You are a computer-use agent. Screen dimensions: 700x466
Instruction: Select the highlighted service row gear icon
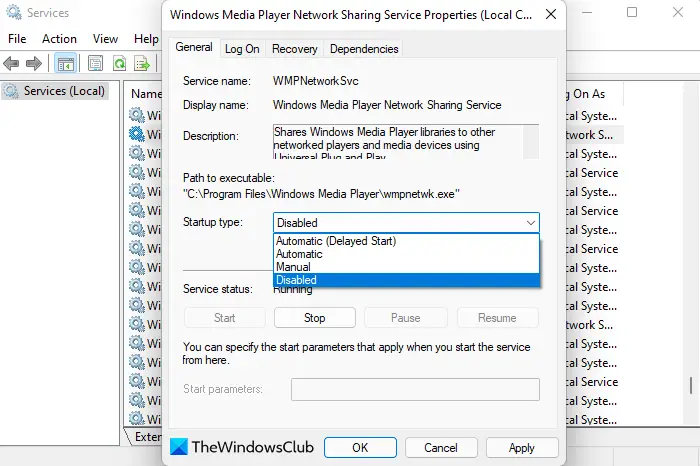click(x=137, y=134)
